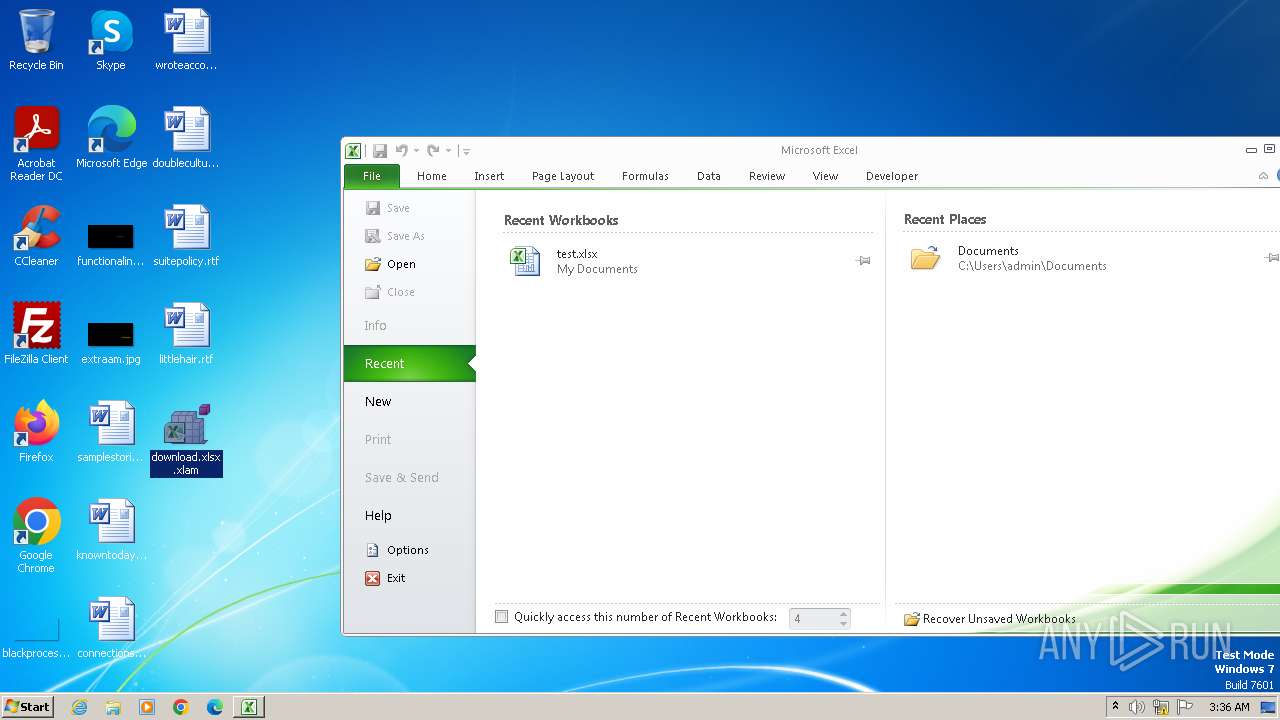This screenshot has width=1280, height=720.
Task: Increase recent workbooks count with up arrow
Action: point(844,614)
